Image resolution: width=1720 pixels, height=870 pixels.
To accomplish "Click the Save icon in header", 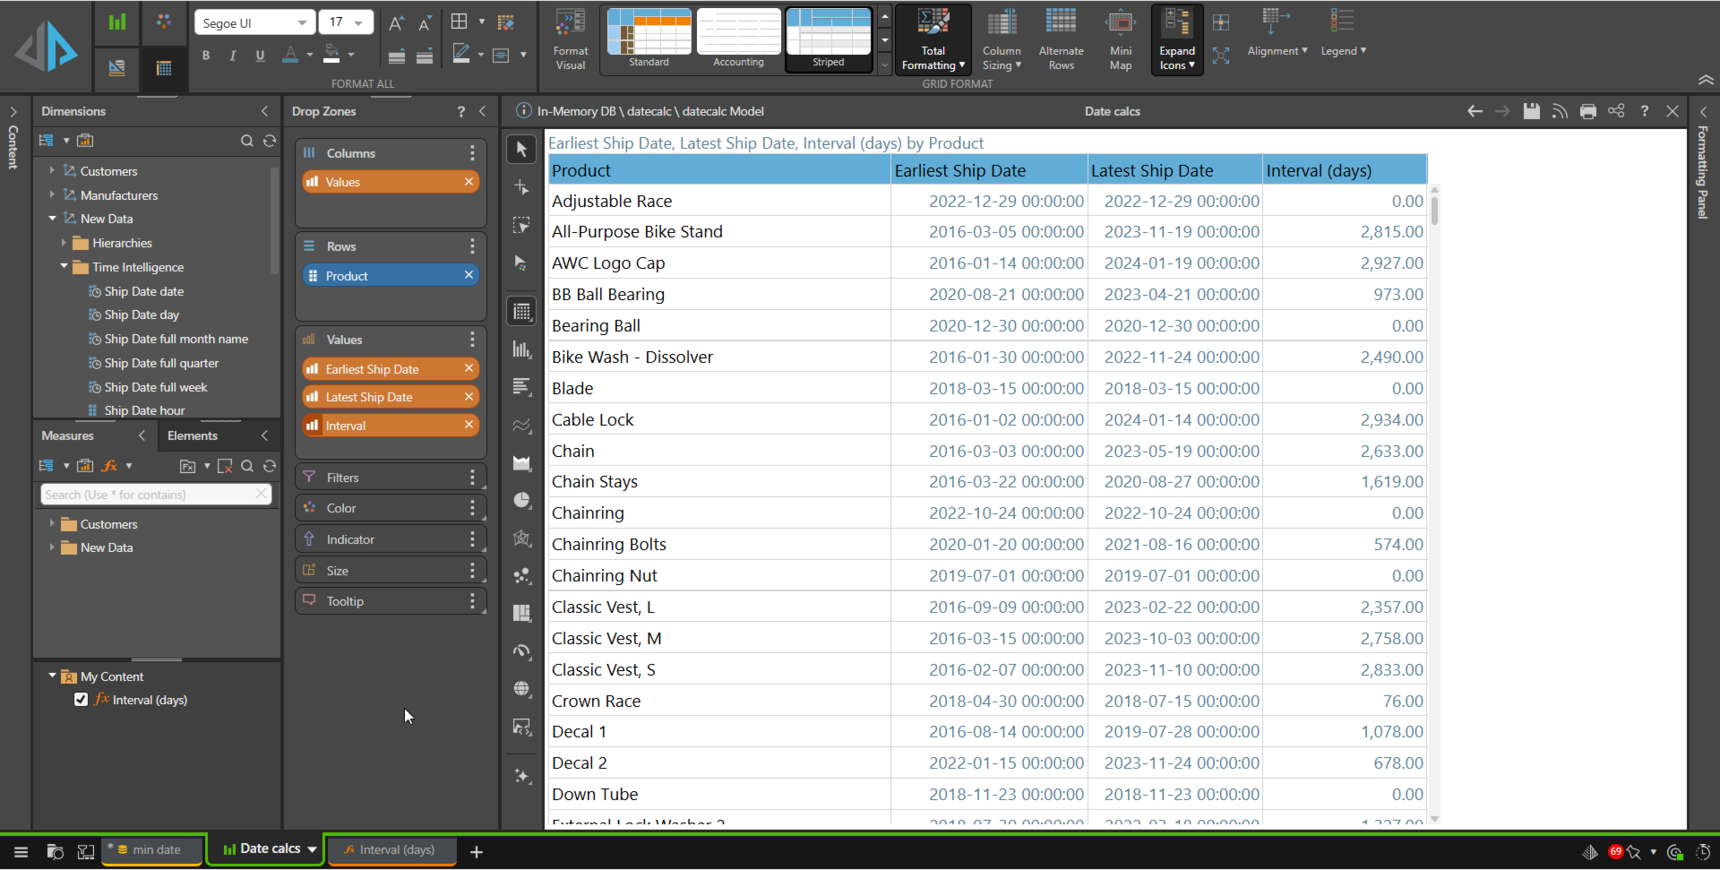I will 1531,111.
